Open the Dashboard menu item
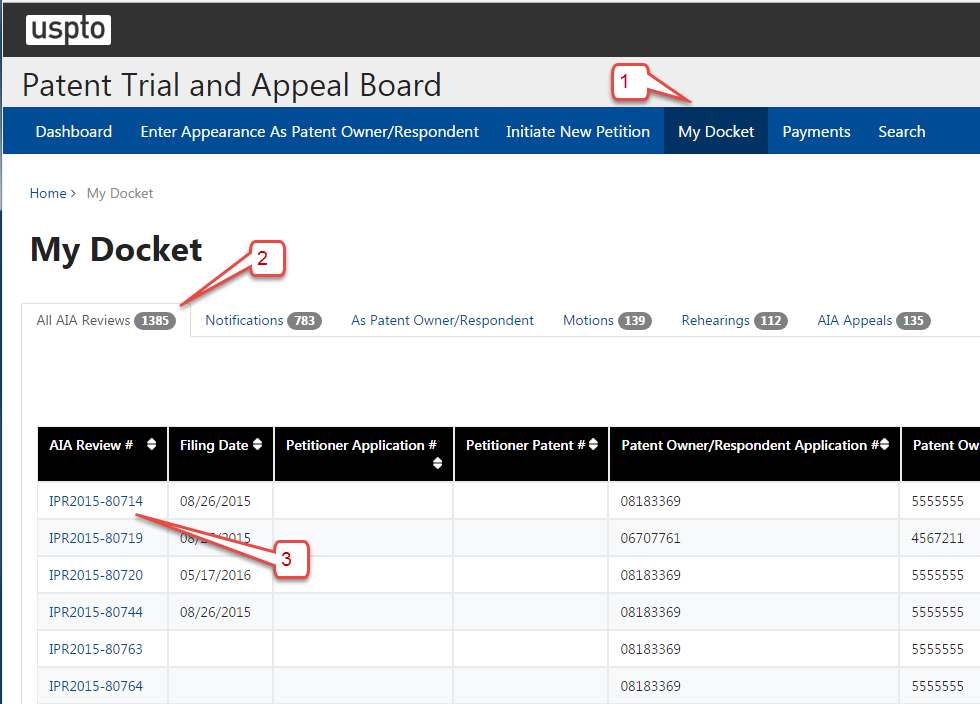 coord(74,132)
